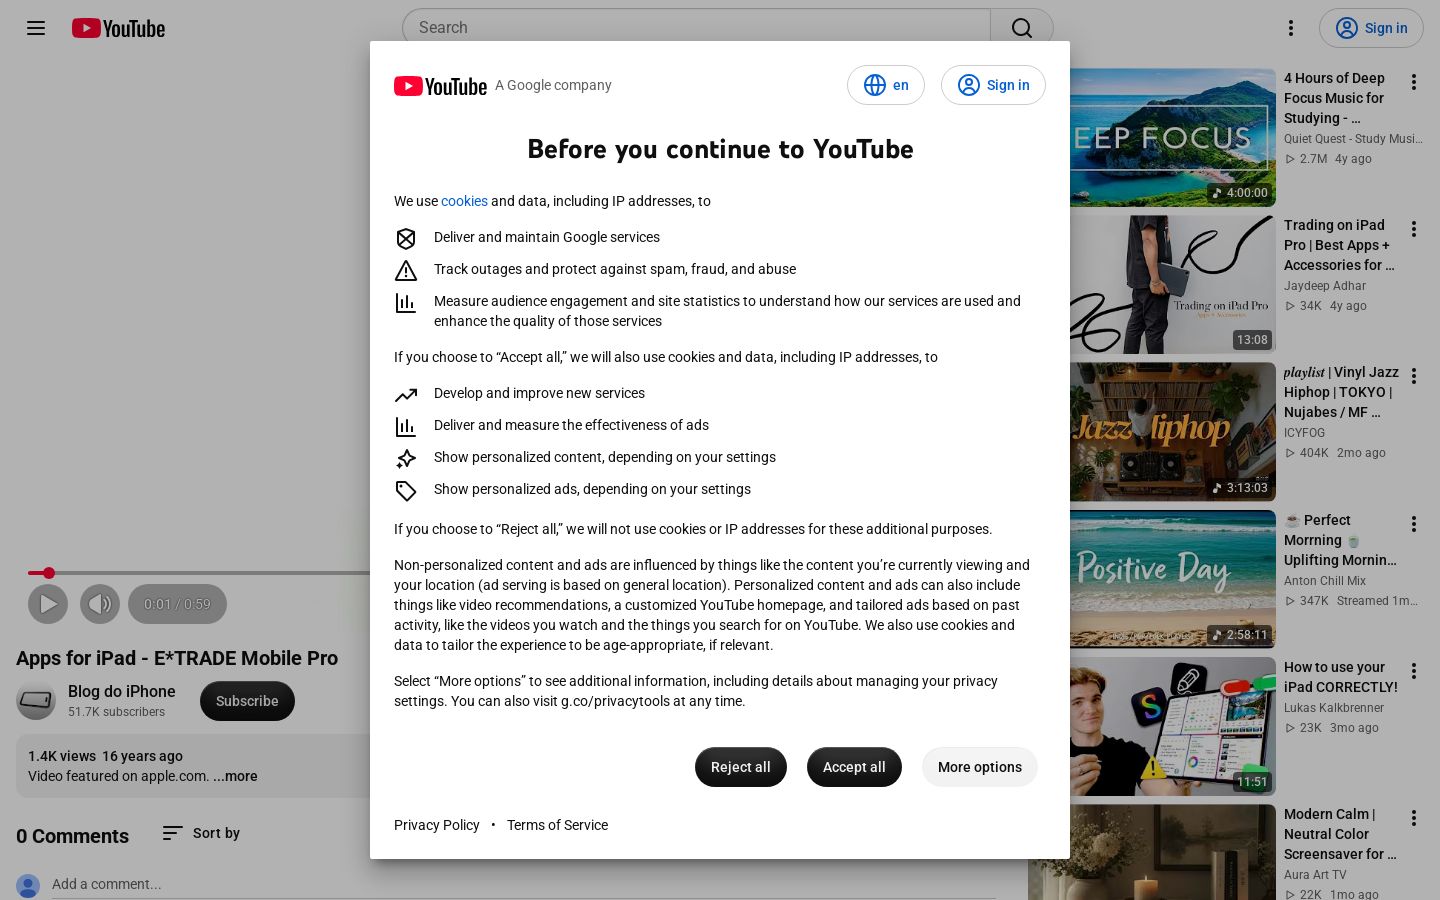The image size is (1440, 900).
Task: Open the cookies link
Action: pyautogui.click(x=464, y=201)
